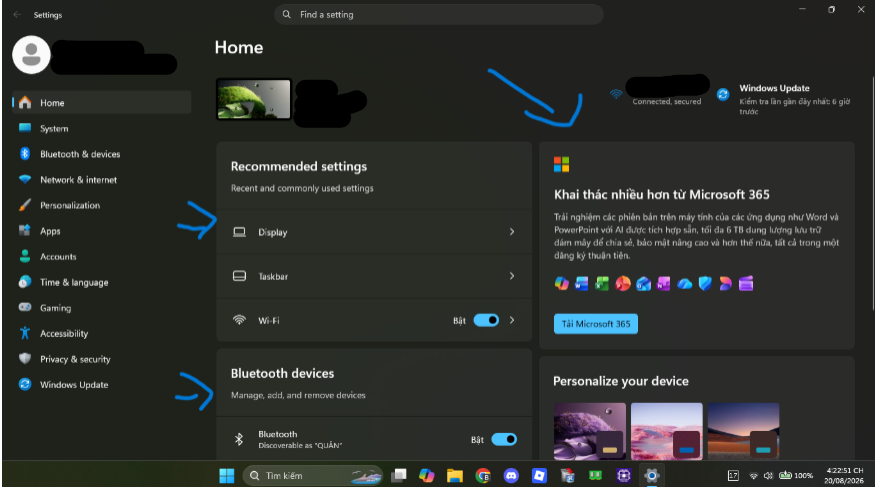Screen dimensions: 875x487
Task: Click the Windows Update icon in sidebar
Action: tap(25, 384)
